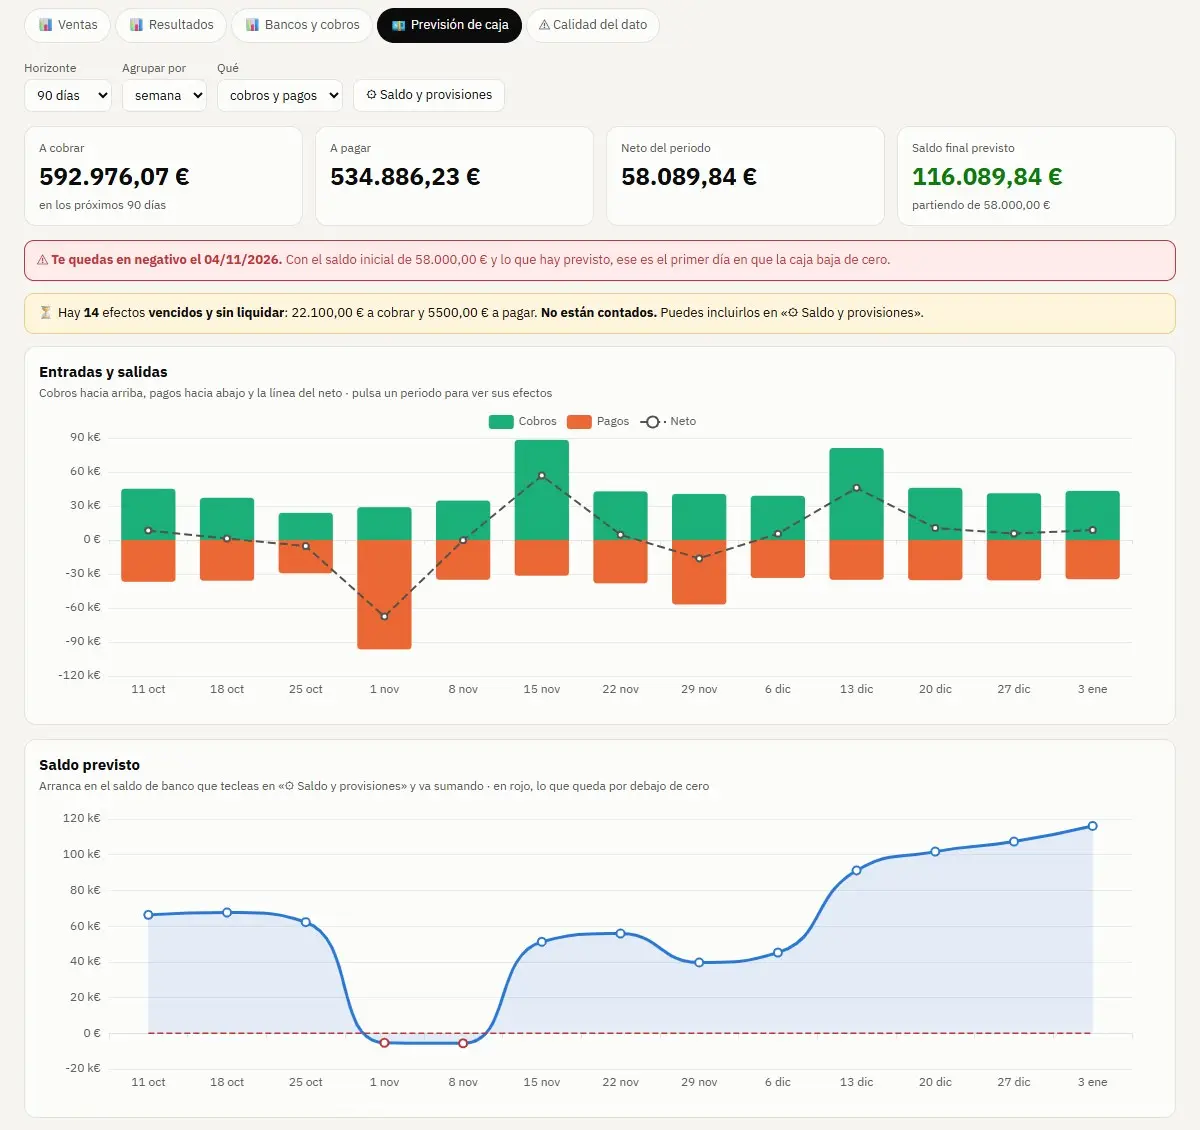Go to the Bancos y cobros tab
The image size is (1200, 1130).
coord(302,25)
